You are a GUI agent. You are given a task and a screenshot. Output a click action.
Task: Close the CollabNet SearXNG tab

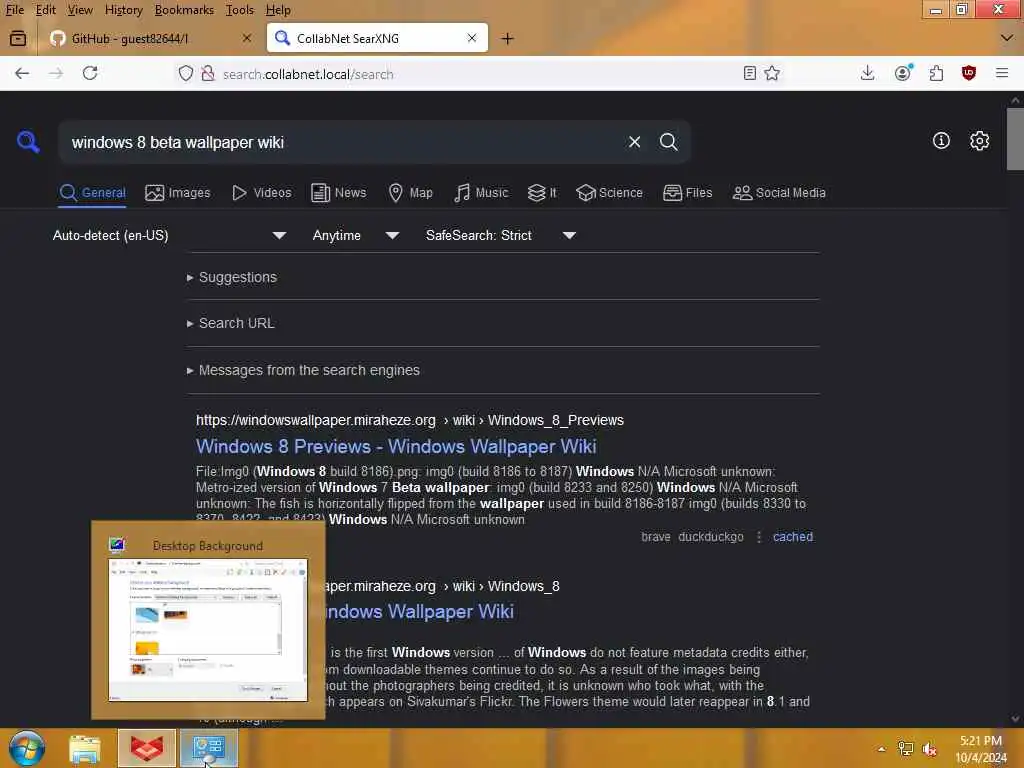(x=472, y=38)
